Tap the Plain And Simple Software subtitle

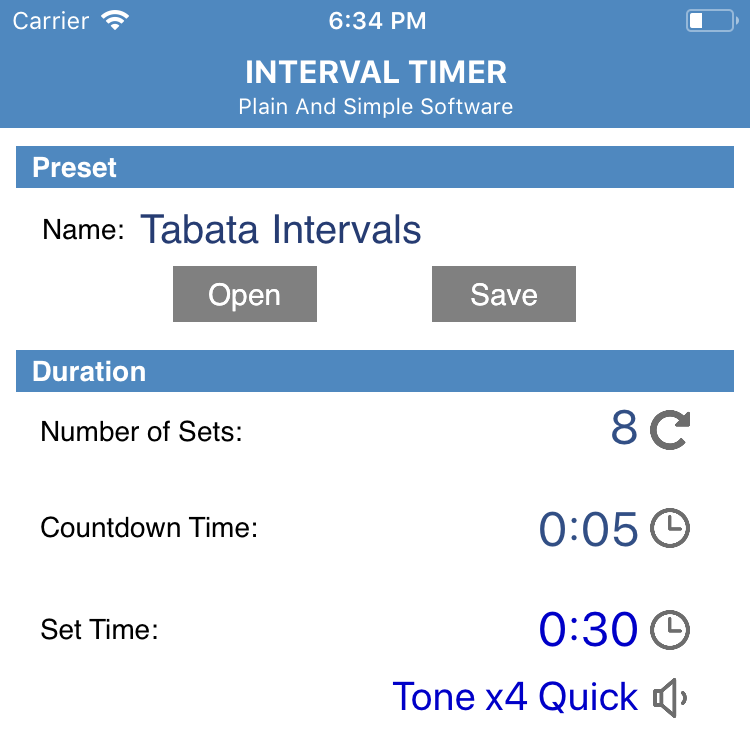point(376,106)
